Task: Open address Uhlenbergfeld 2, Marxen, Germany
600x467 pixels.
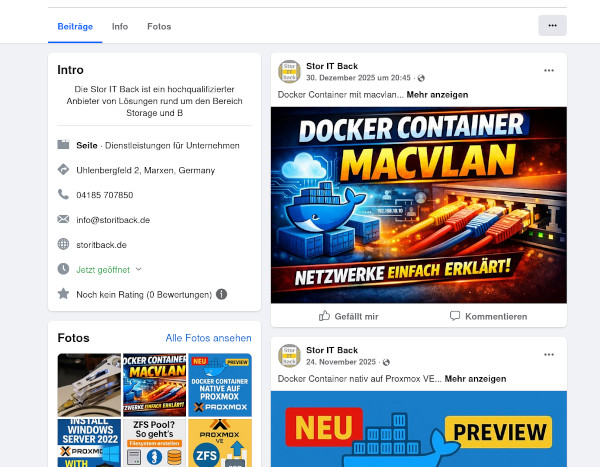Action: pos(145,170)
